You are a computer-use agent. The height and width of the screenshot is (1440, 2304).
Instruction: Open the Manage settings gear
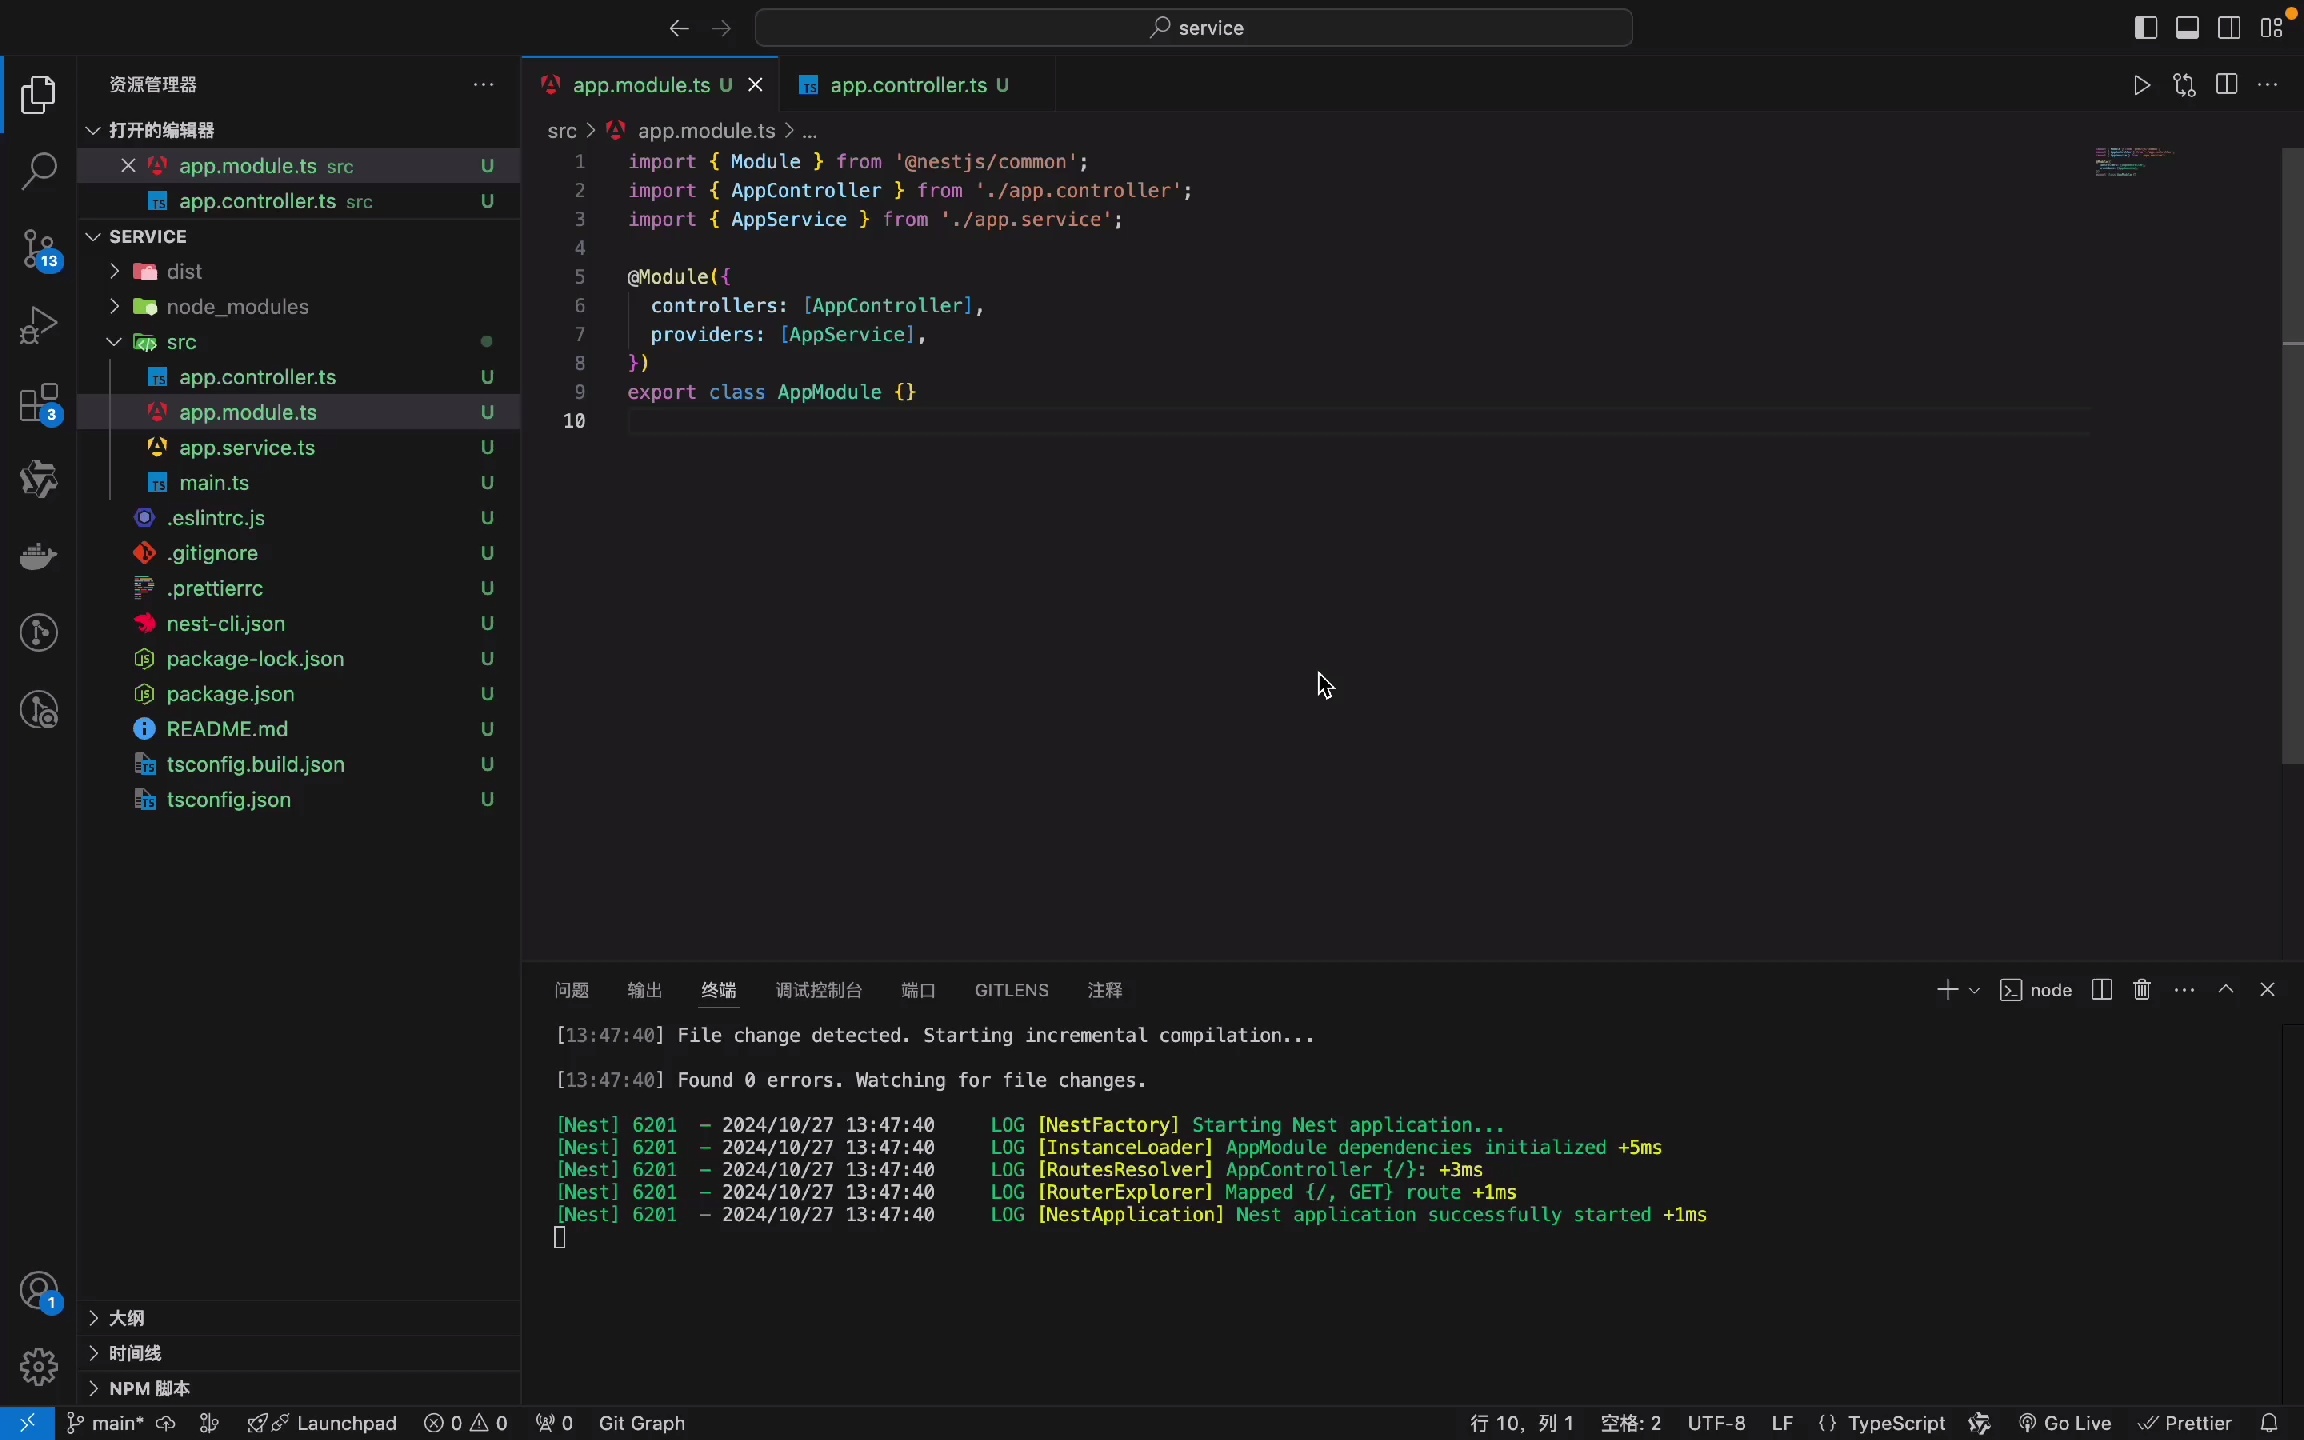(39, 1367)
